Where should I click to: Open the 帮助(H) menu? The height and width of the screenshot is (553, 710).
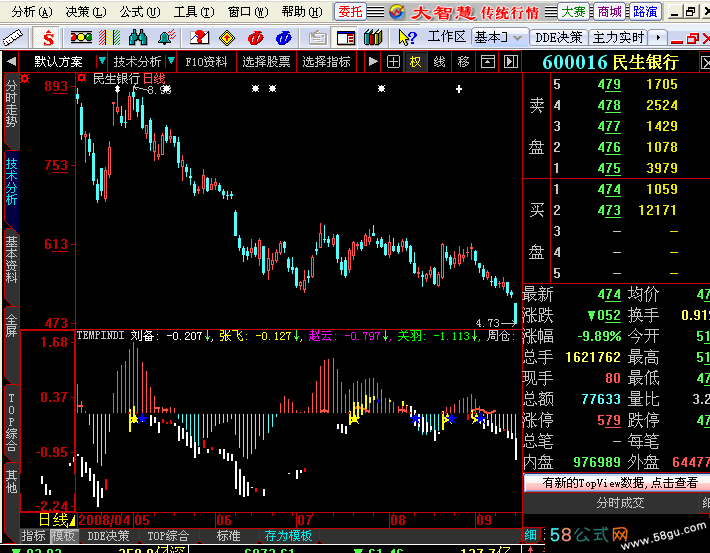pyautogui.click(x=302, y=12)
